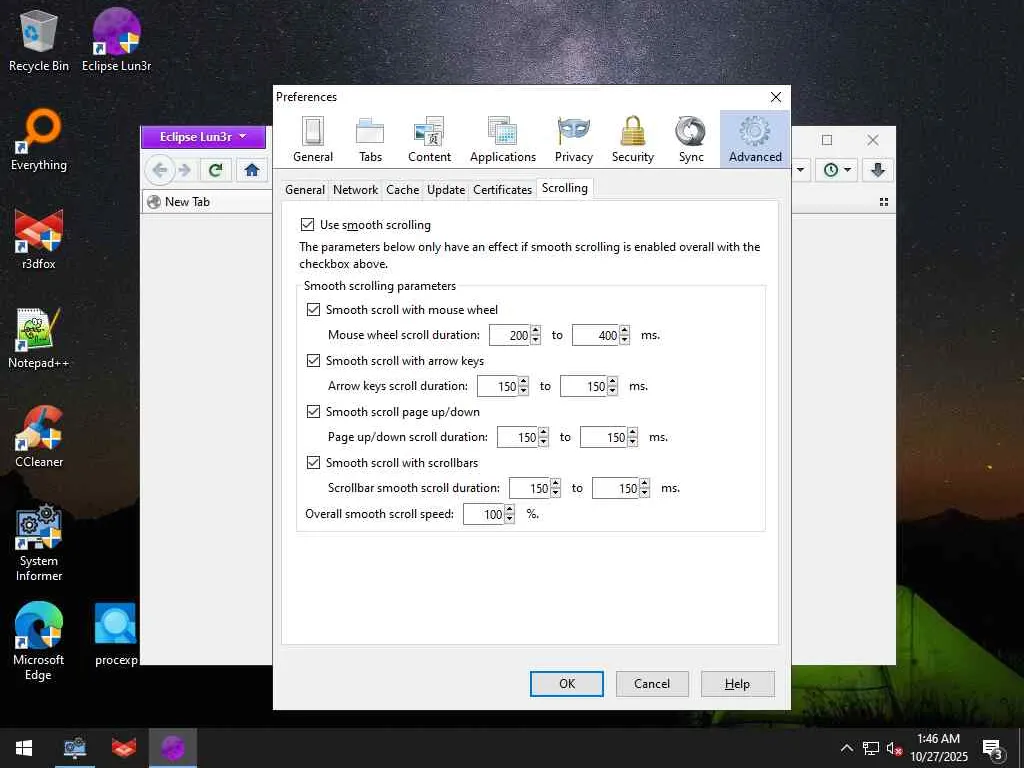Adjust the overall smooth scroll speed spinner
1024x768 pixels.
click(509, 514)
